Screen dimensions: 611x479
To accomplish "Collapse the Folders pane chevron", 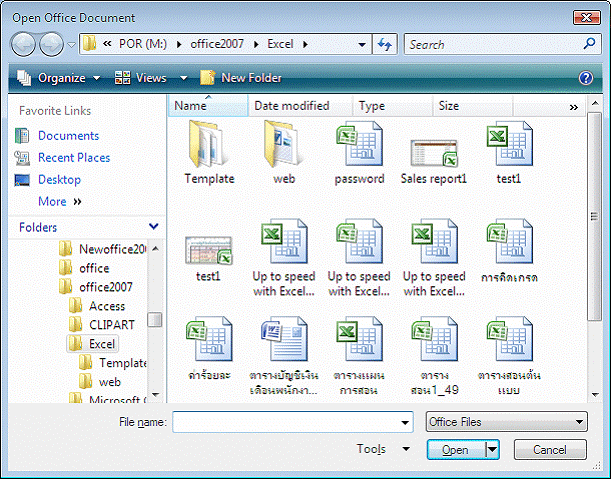I will click(154, 226).
